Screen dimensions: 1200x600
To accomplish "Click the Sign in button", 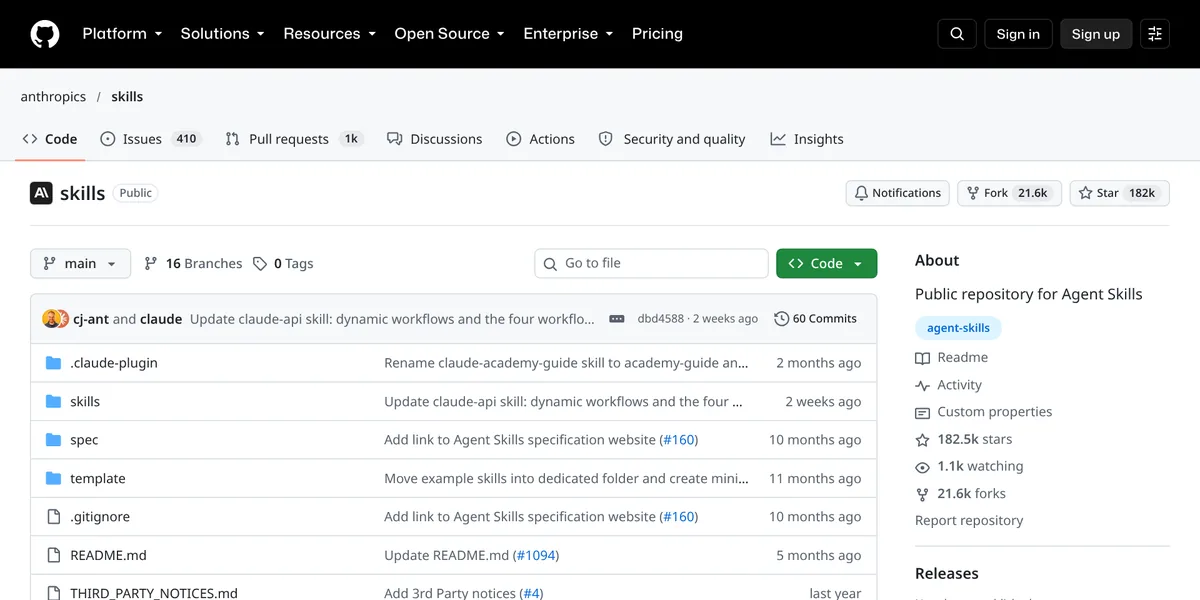I will [1018, 34].
